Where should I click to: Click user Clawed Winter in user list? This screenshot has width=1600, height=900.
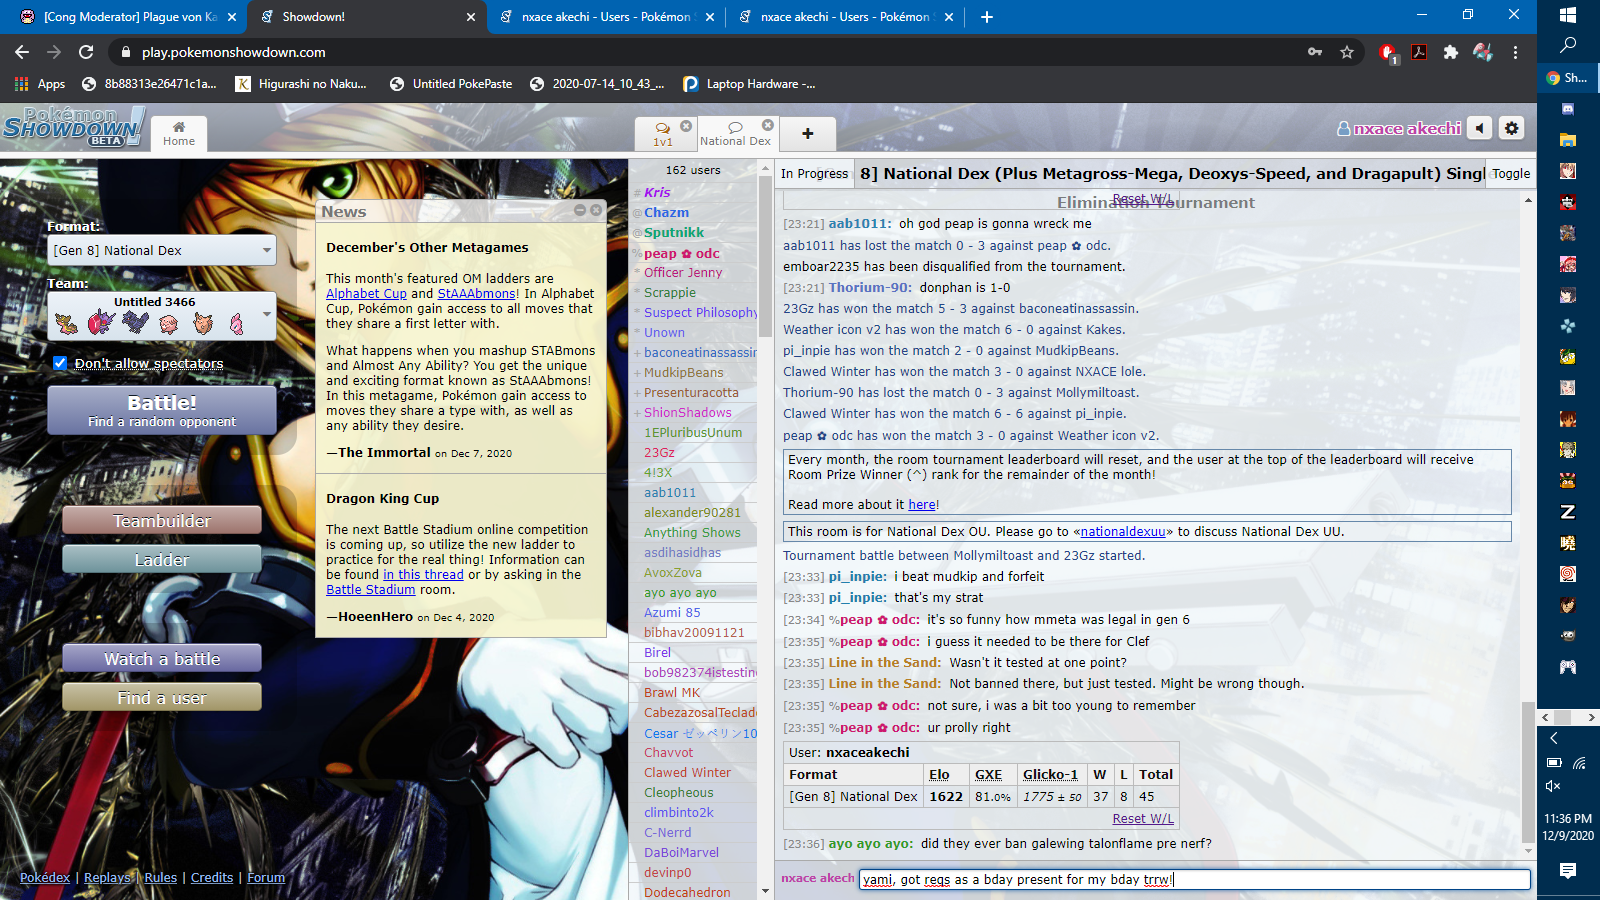click(687, 773)
